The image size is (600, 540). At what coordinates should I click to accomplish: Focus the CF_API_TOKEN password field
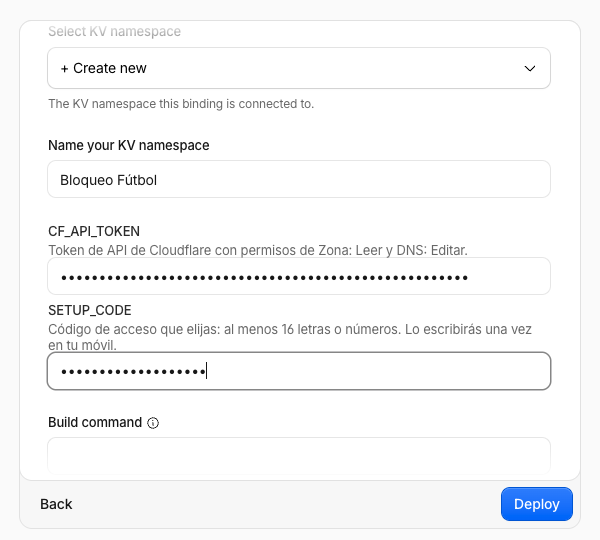click(299, 276)
